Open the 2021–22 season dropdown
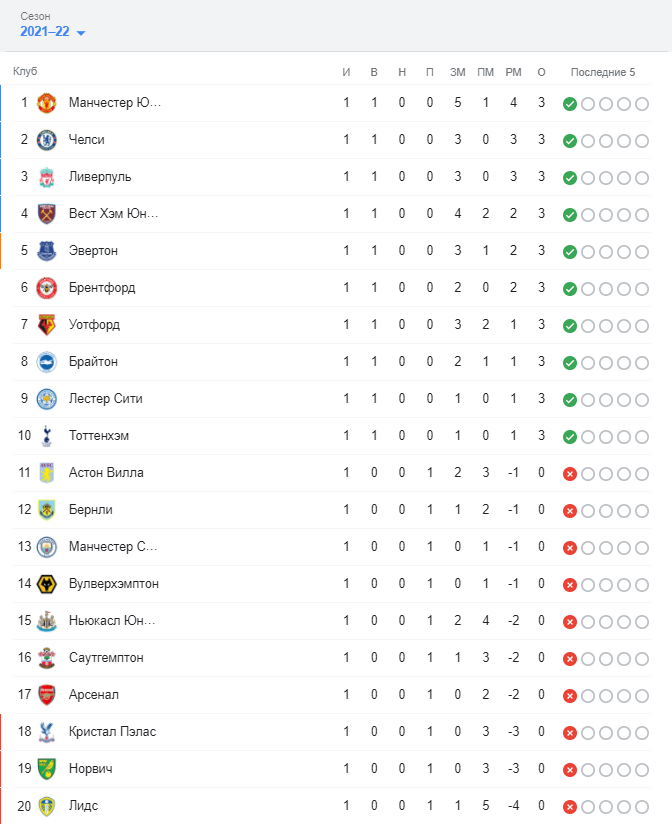672x828 pixels. 53,32
